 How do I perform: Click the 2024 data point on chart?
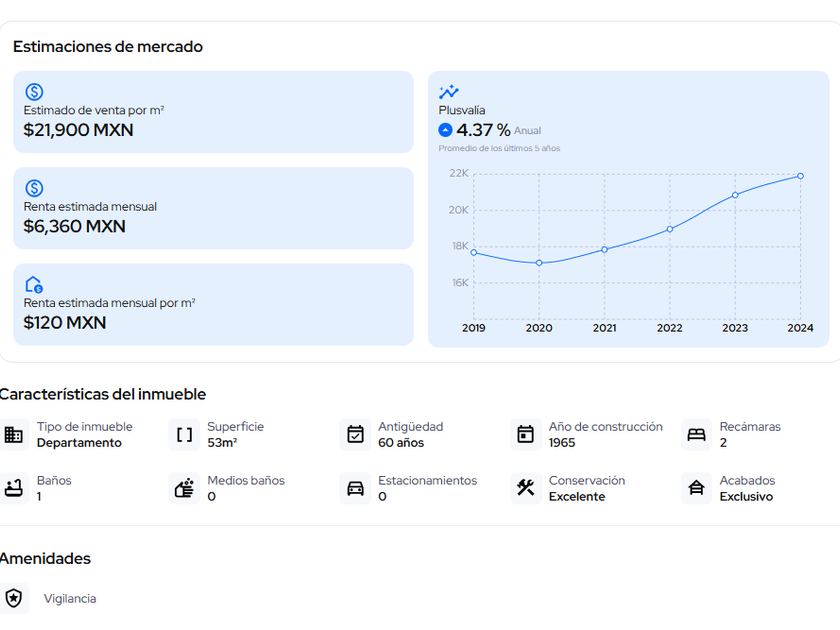pyautogui.click(x=800, y=176)
